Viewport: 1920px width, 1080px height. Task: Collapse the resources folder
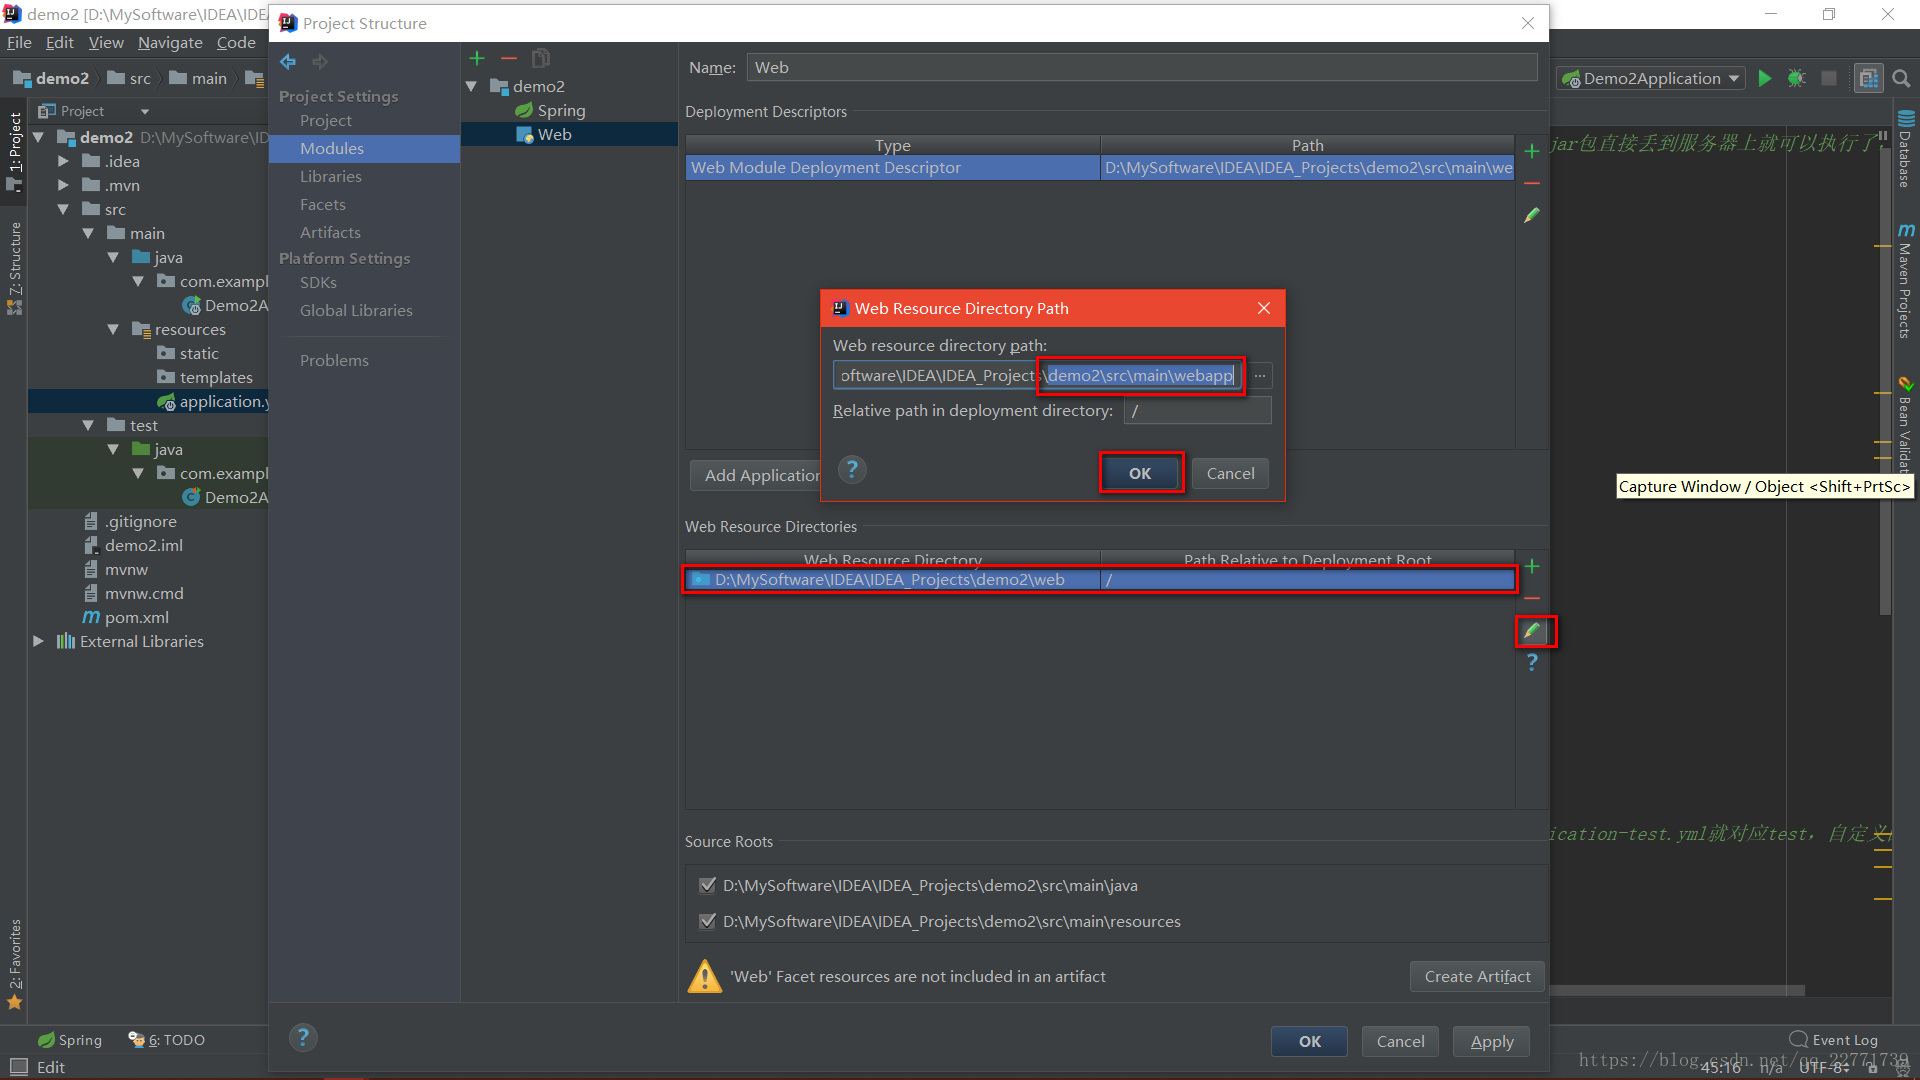(113, 329)
